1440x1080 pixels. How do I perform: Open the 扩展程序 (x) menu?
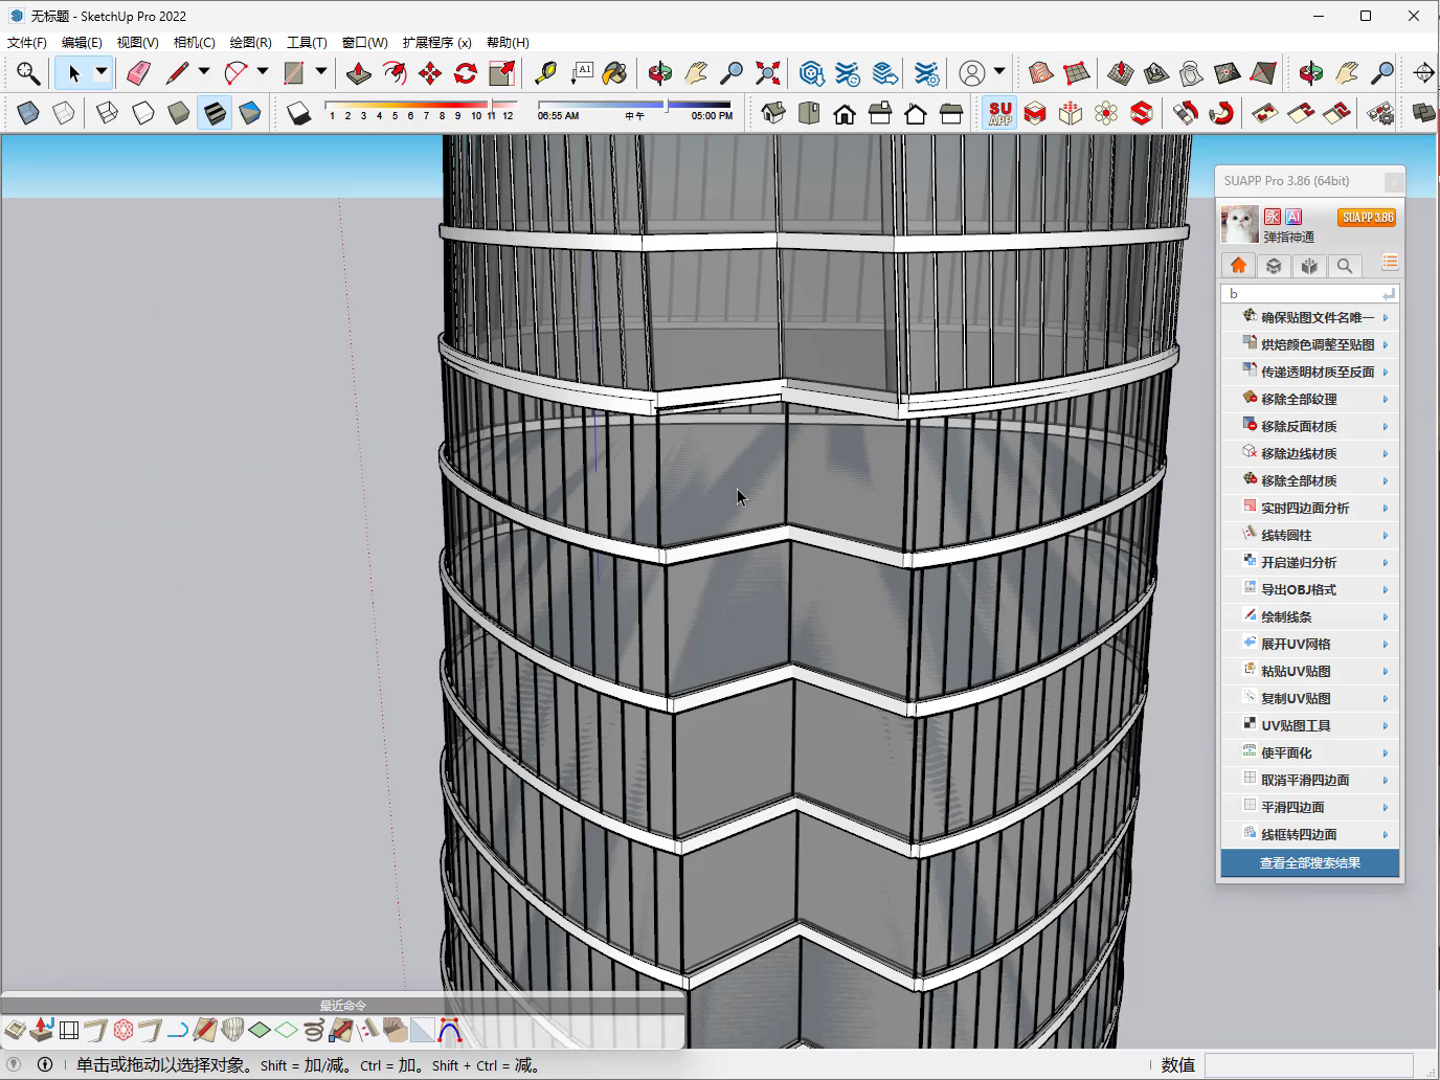(437, 42)
